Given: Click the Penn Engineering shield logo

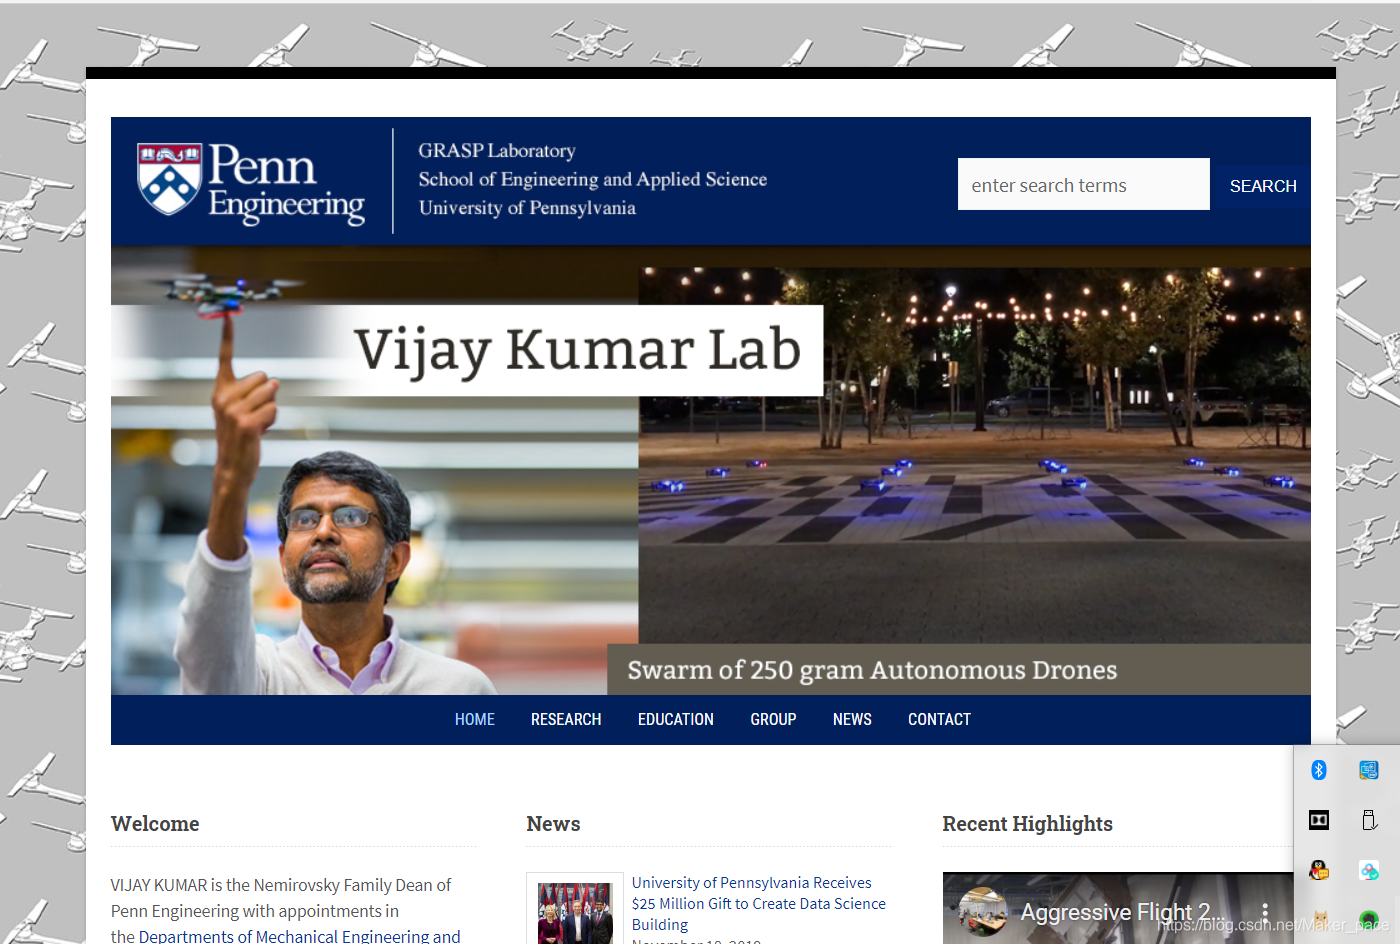Looking at the screenshot, I should pos(169,179).
